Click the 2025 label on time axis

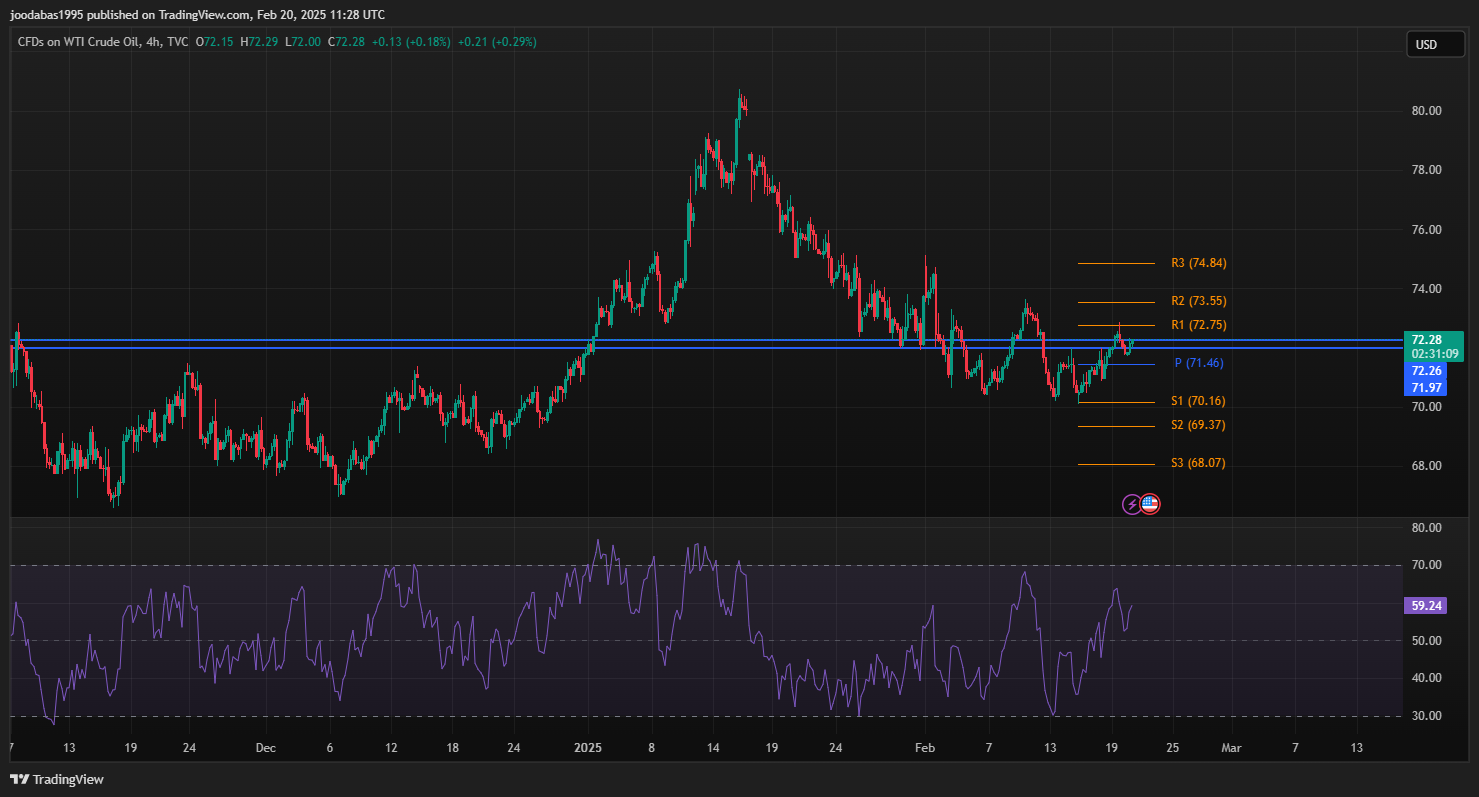tap(588, 747)
